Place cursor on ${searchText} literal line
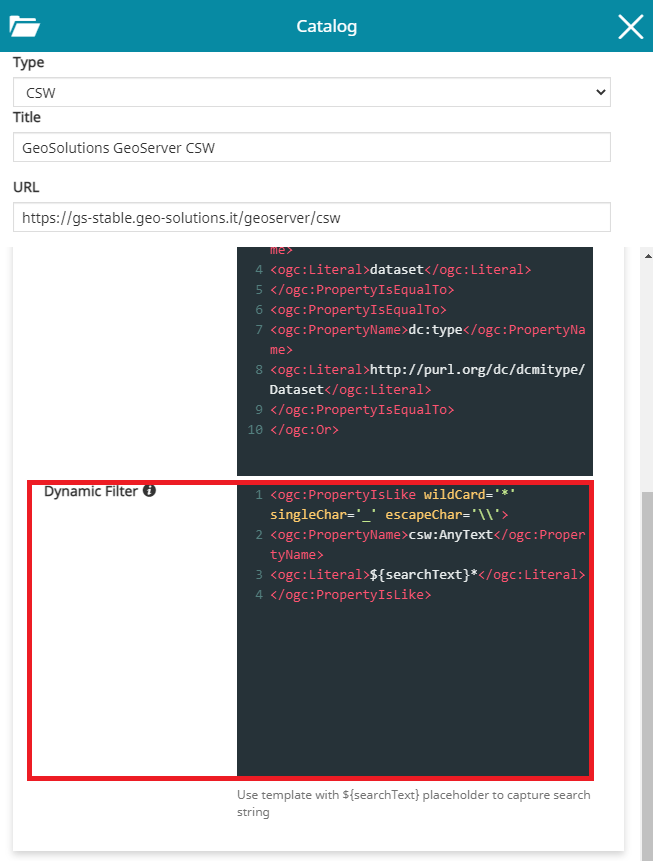 point(427,575)
